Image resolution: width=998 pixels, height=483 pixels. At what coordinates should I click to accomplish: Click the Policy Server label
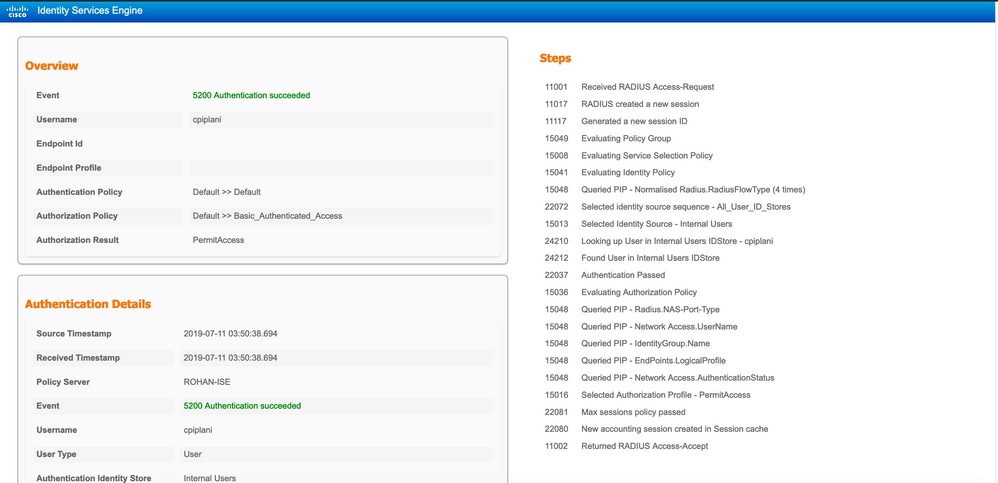[63, 382]
